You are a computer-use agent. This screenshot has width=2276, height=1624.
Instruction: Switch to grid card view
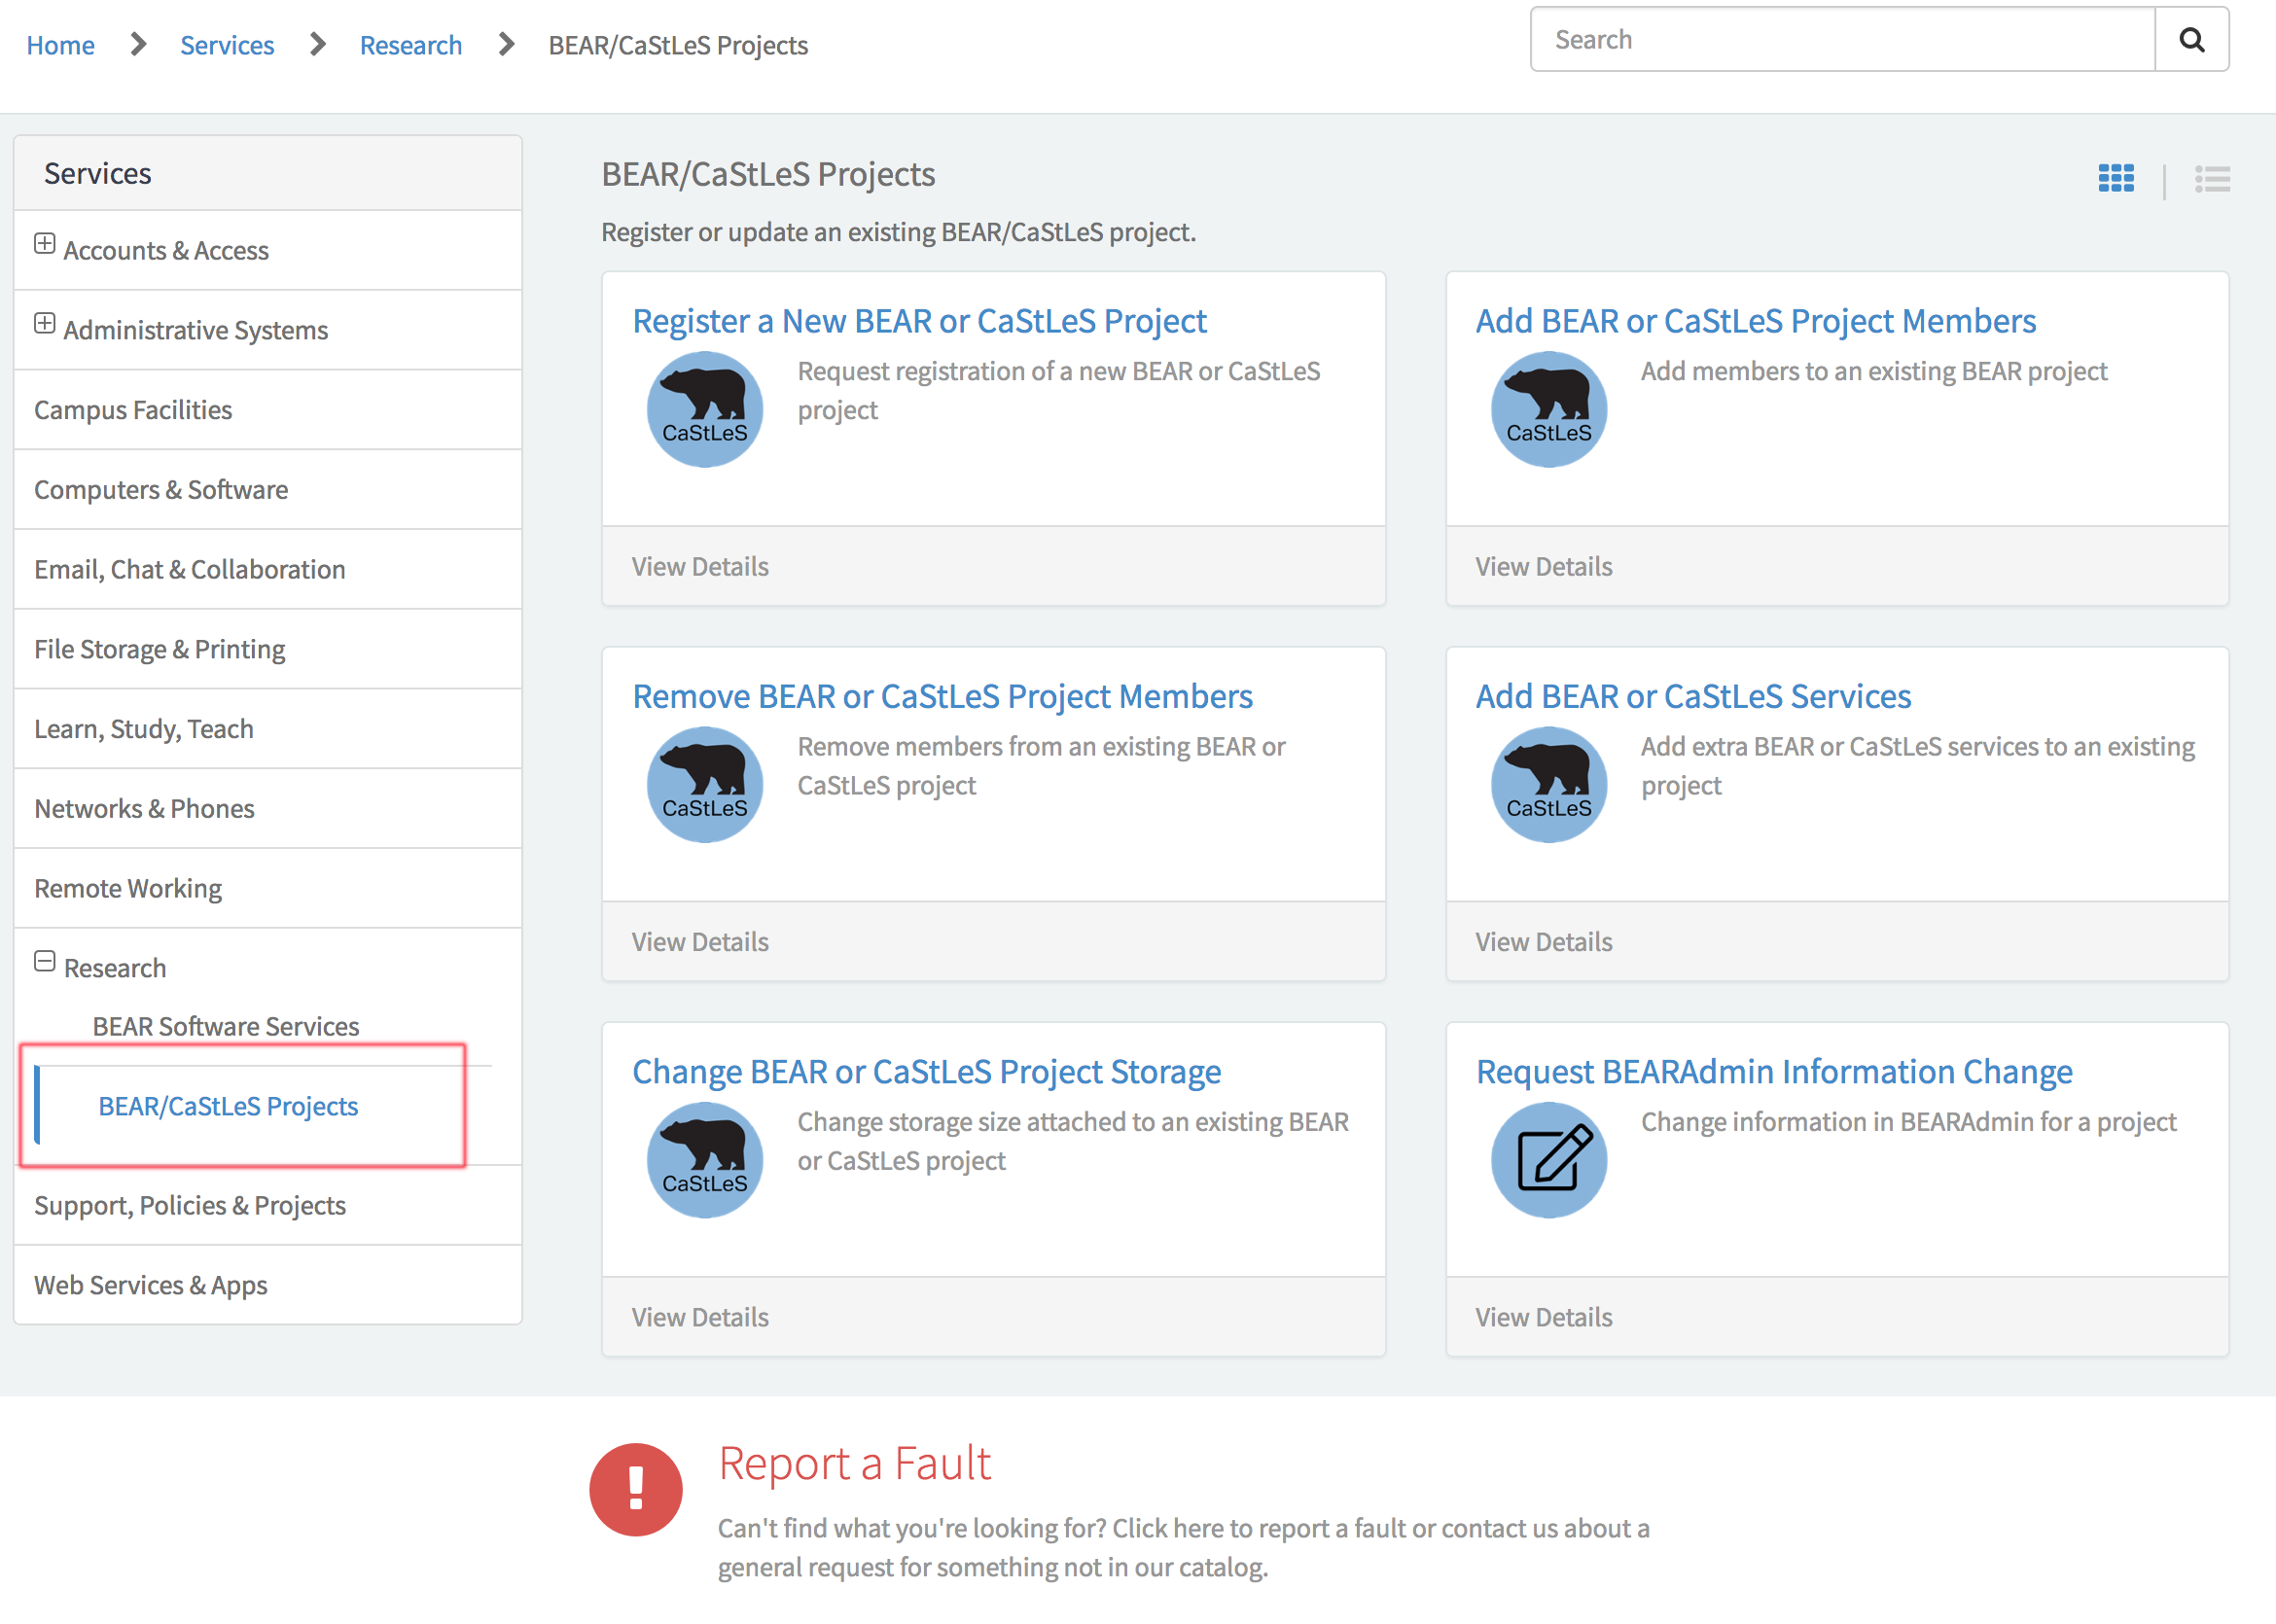[2116, 178]
